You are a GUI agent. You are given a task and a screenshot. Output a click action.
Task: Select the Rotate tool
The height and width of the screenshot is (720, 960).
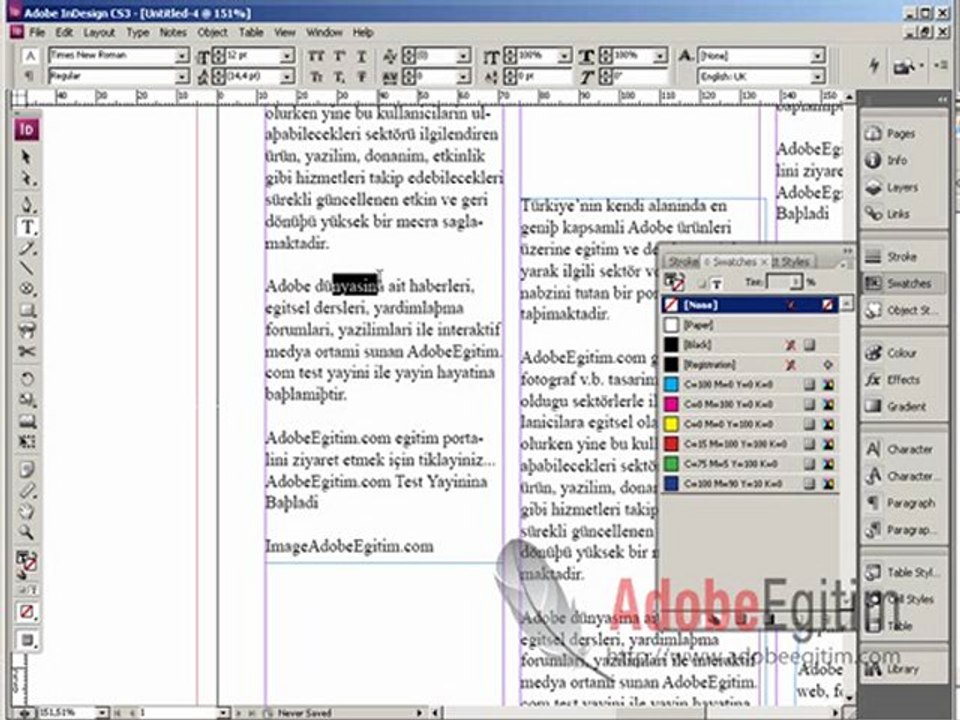pyautogui.click(x=26, y=379)
